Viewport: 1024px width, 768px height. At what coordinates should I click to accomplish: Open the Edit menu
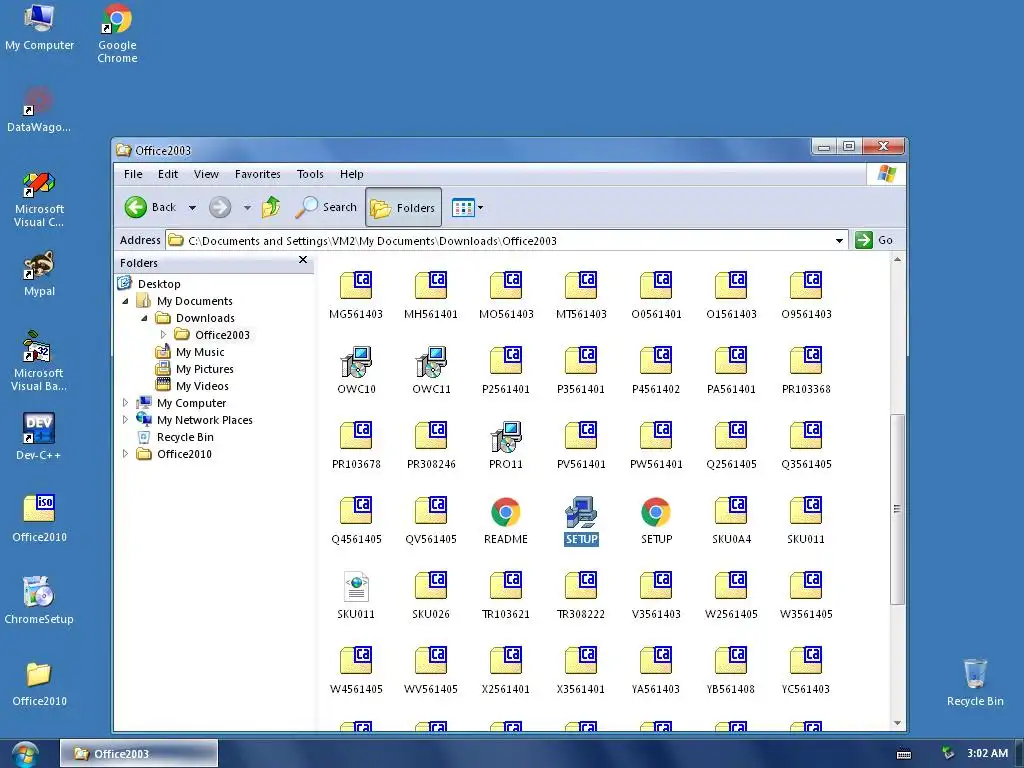tap(168, 174)
